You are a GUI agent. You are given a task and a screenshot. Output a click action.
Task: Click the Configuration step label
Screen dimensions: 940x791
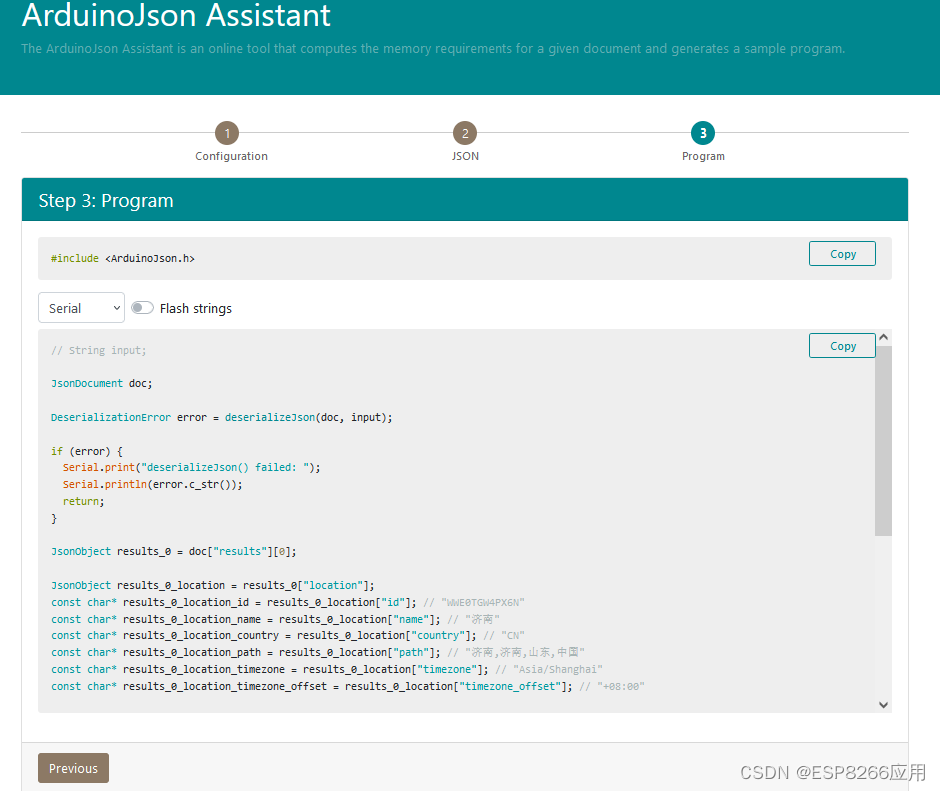[231, 156]
